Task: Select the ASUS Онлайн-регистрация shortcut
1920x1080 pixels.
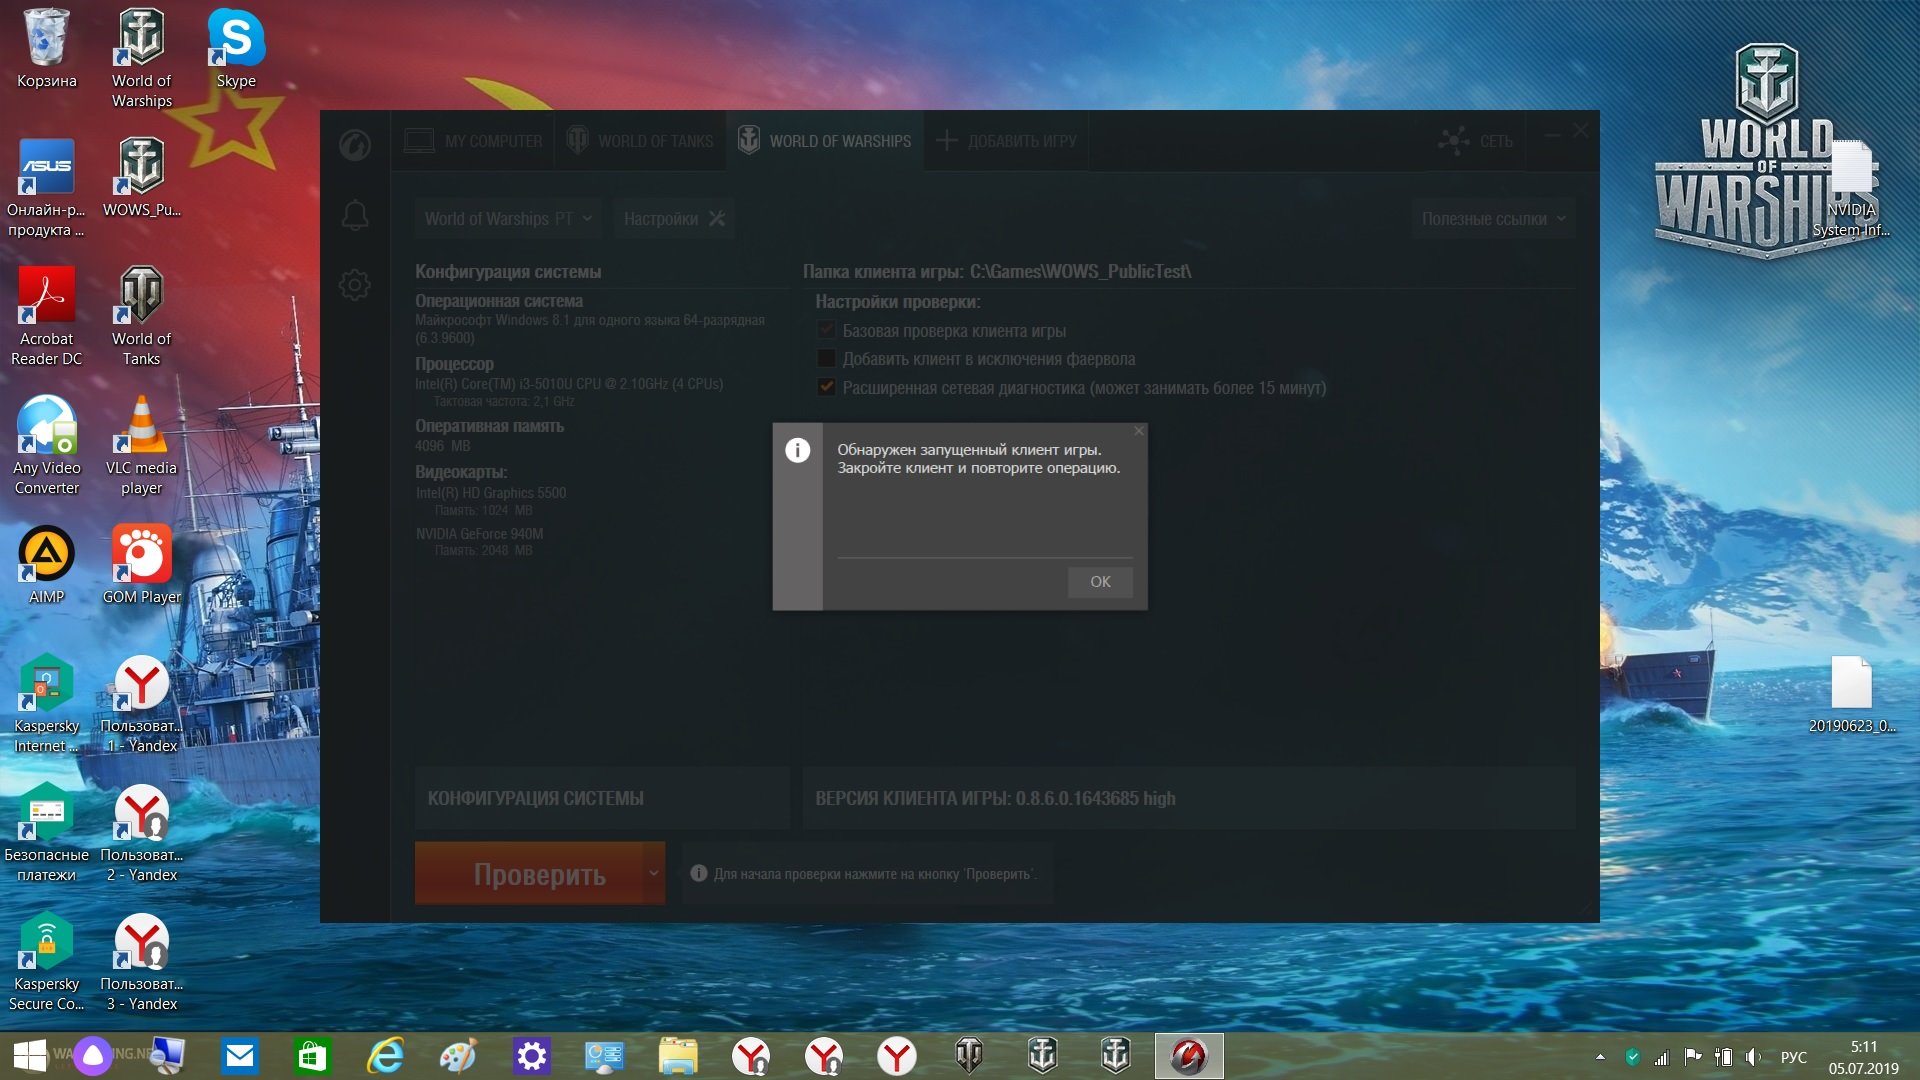Action: coord(46,188)
